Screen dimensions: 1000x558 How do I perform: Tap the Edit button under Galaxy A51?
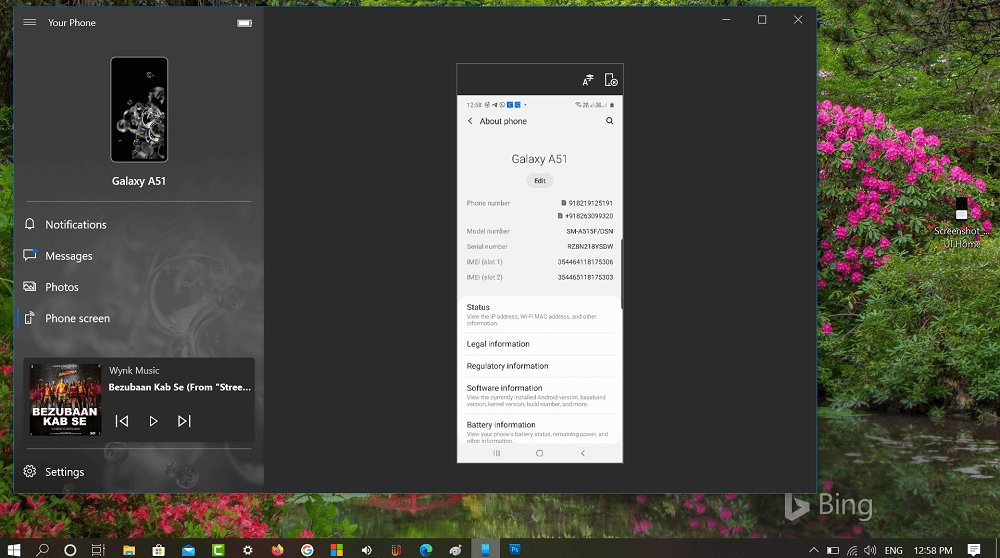(x=540, y=180)
